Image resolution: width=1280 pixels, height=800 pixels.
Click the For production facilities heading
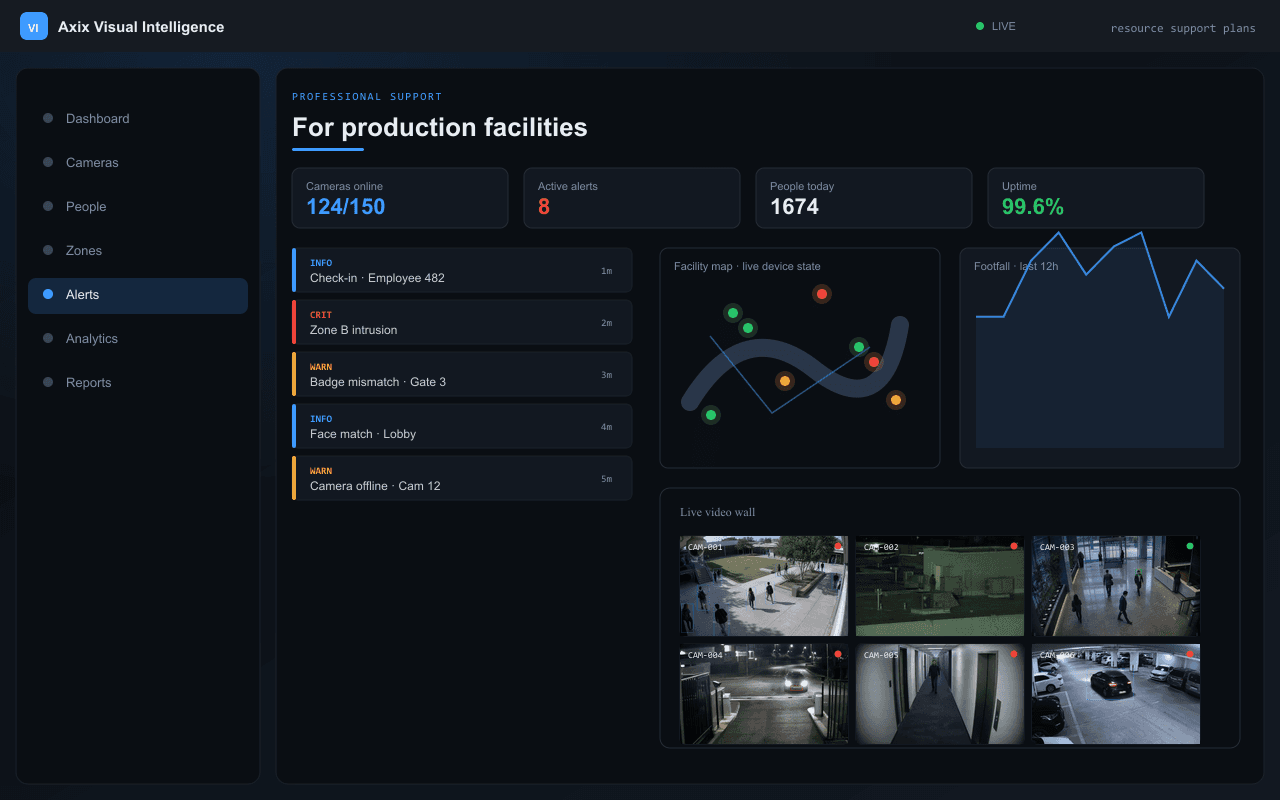pos(440,127)
